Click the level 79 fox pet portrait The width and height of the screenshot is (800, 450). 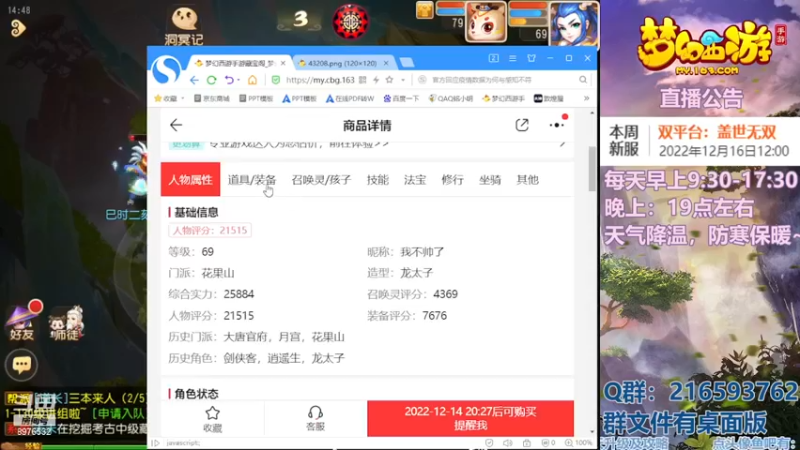pyautogui.click(x=486, y=22)
